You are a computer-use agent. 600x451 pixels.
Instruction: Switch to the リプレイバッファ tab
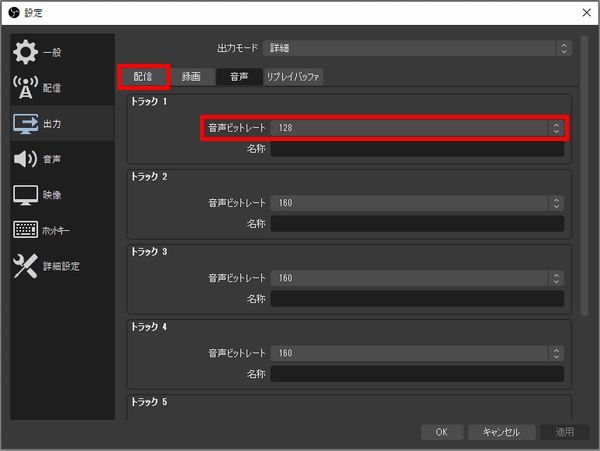pyautogui.click(x=293, y=77)
